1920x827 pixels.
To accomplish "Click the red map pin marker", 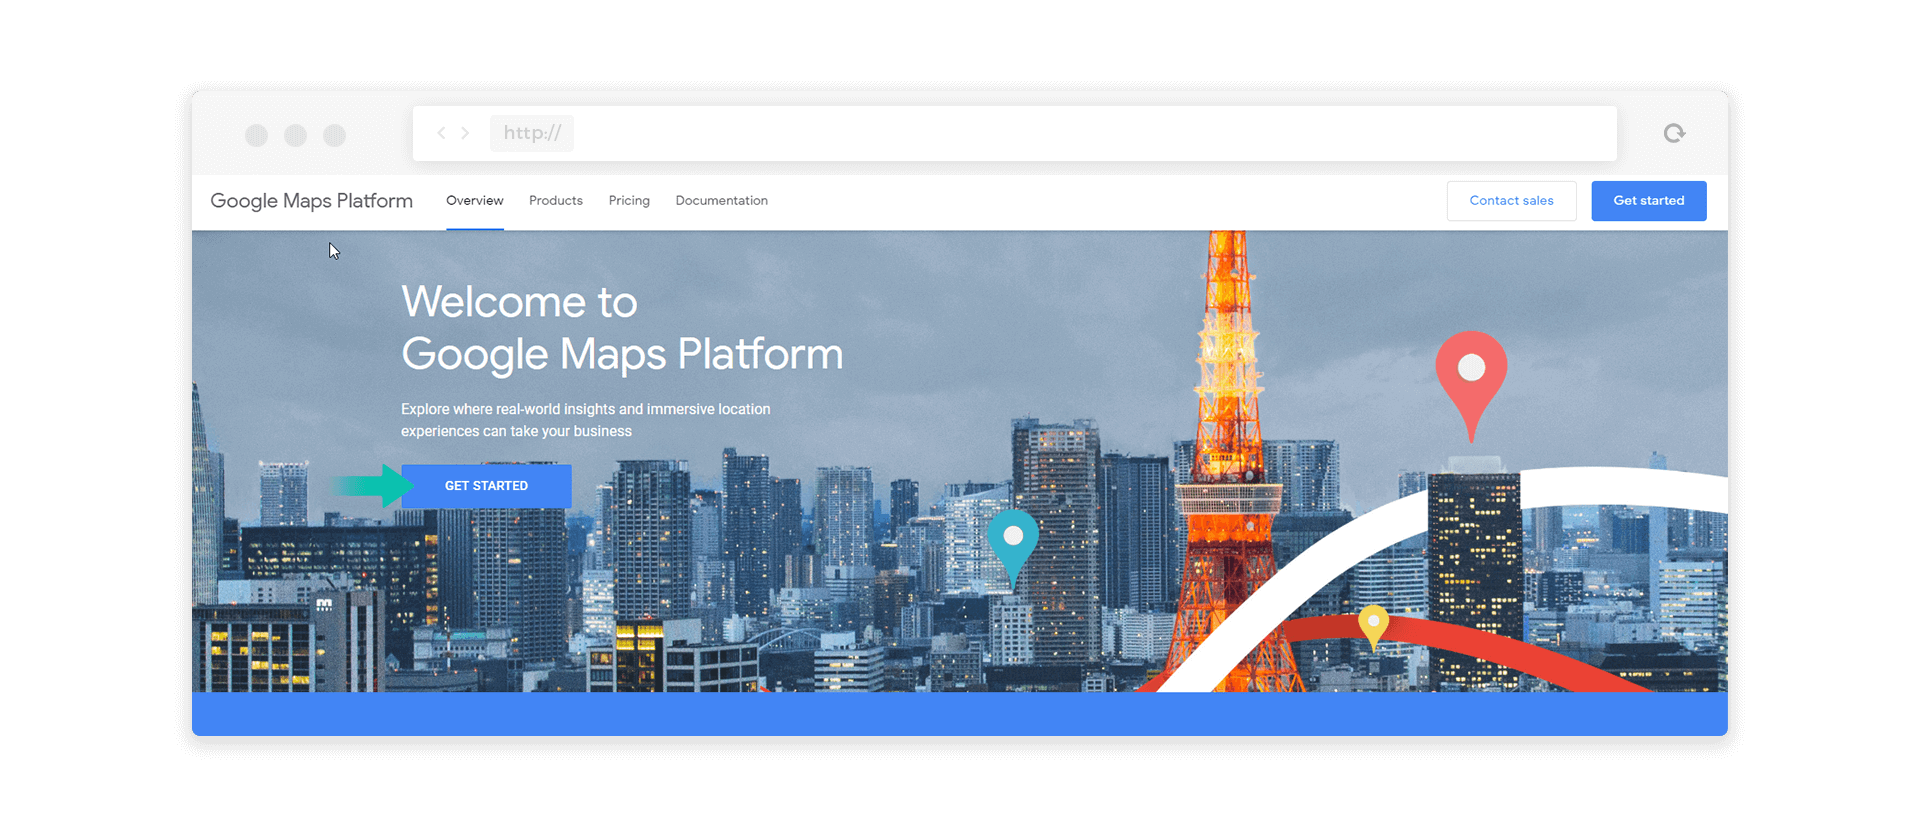I will (x=1471, y=385).
